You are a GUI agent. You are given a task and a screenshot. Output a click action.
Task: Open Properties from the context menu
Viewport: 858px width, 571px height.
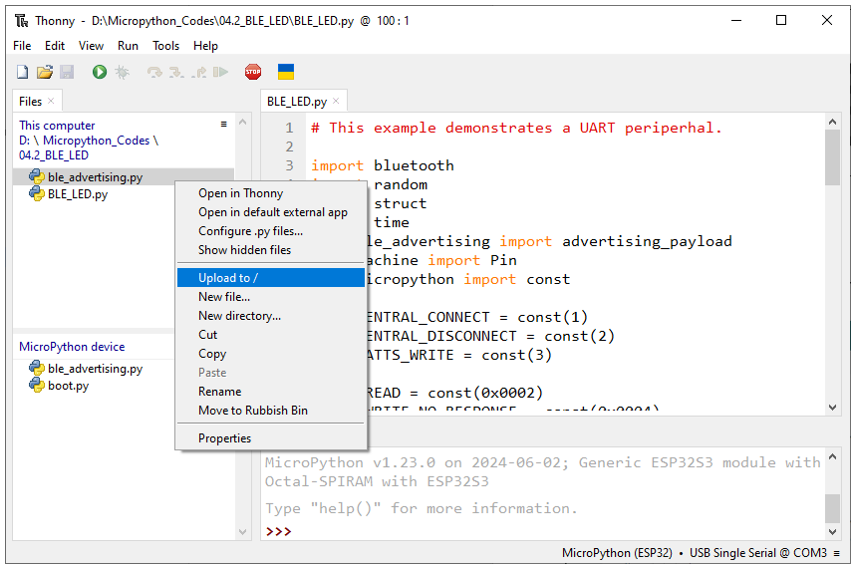tap(271, 439)
